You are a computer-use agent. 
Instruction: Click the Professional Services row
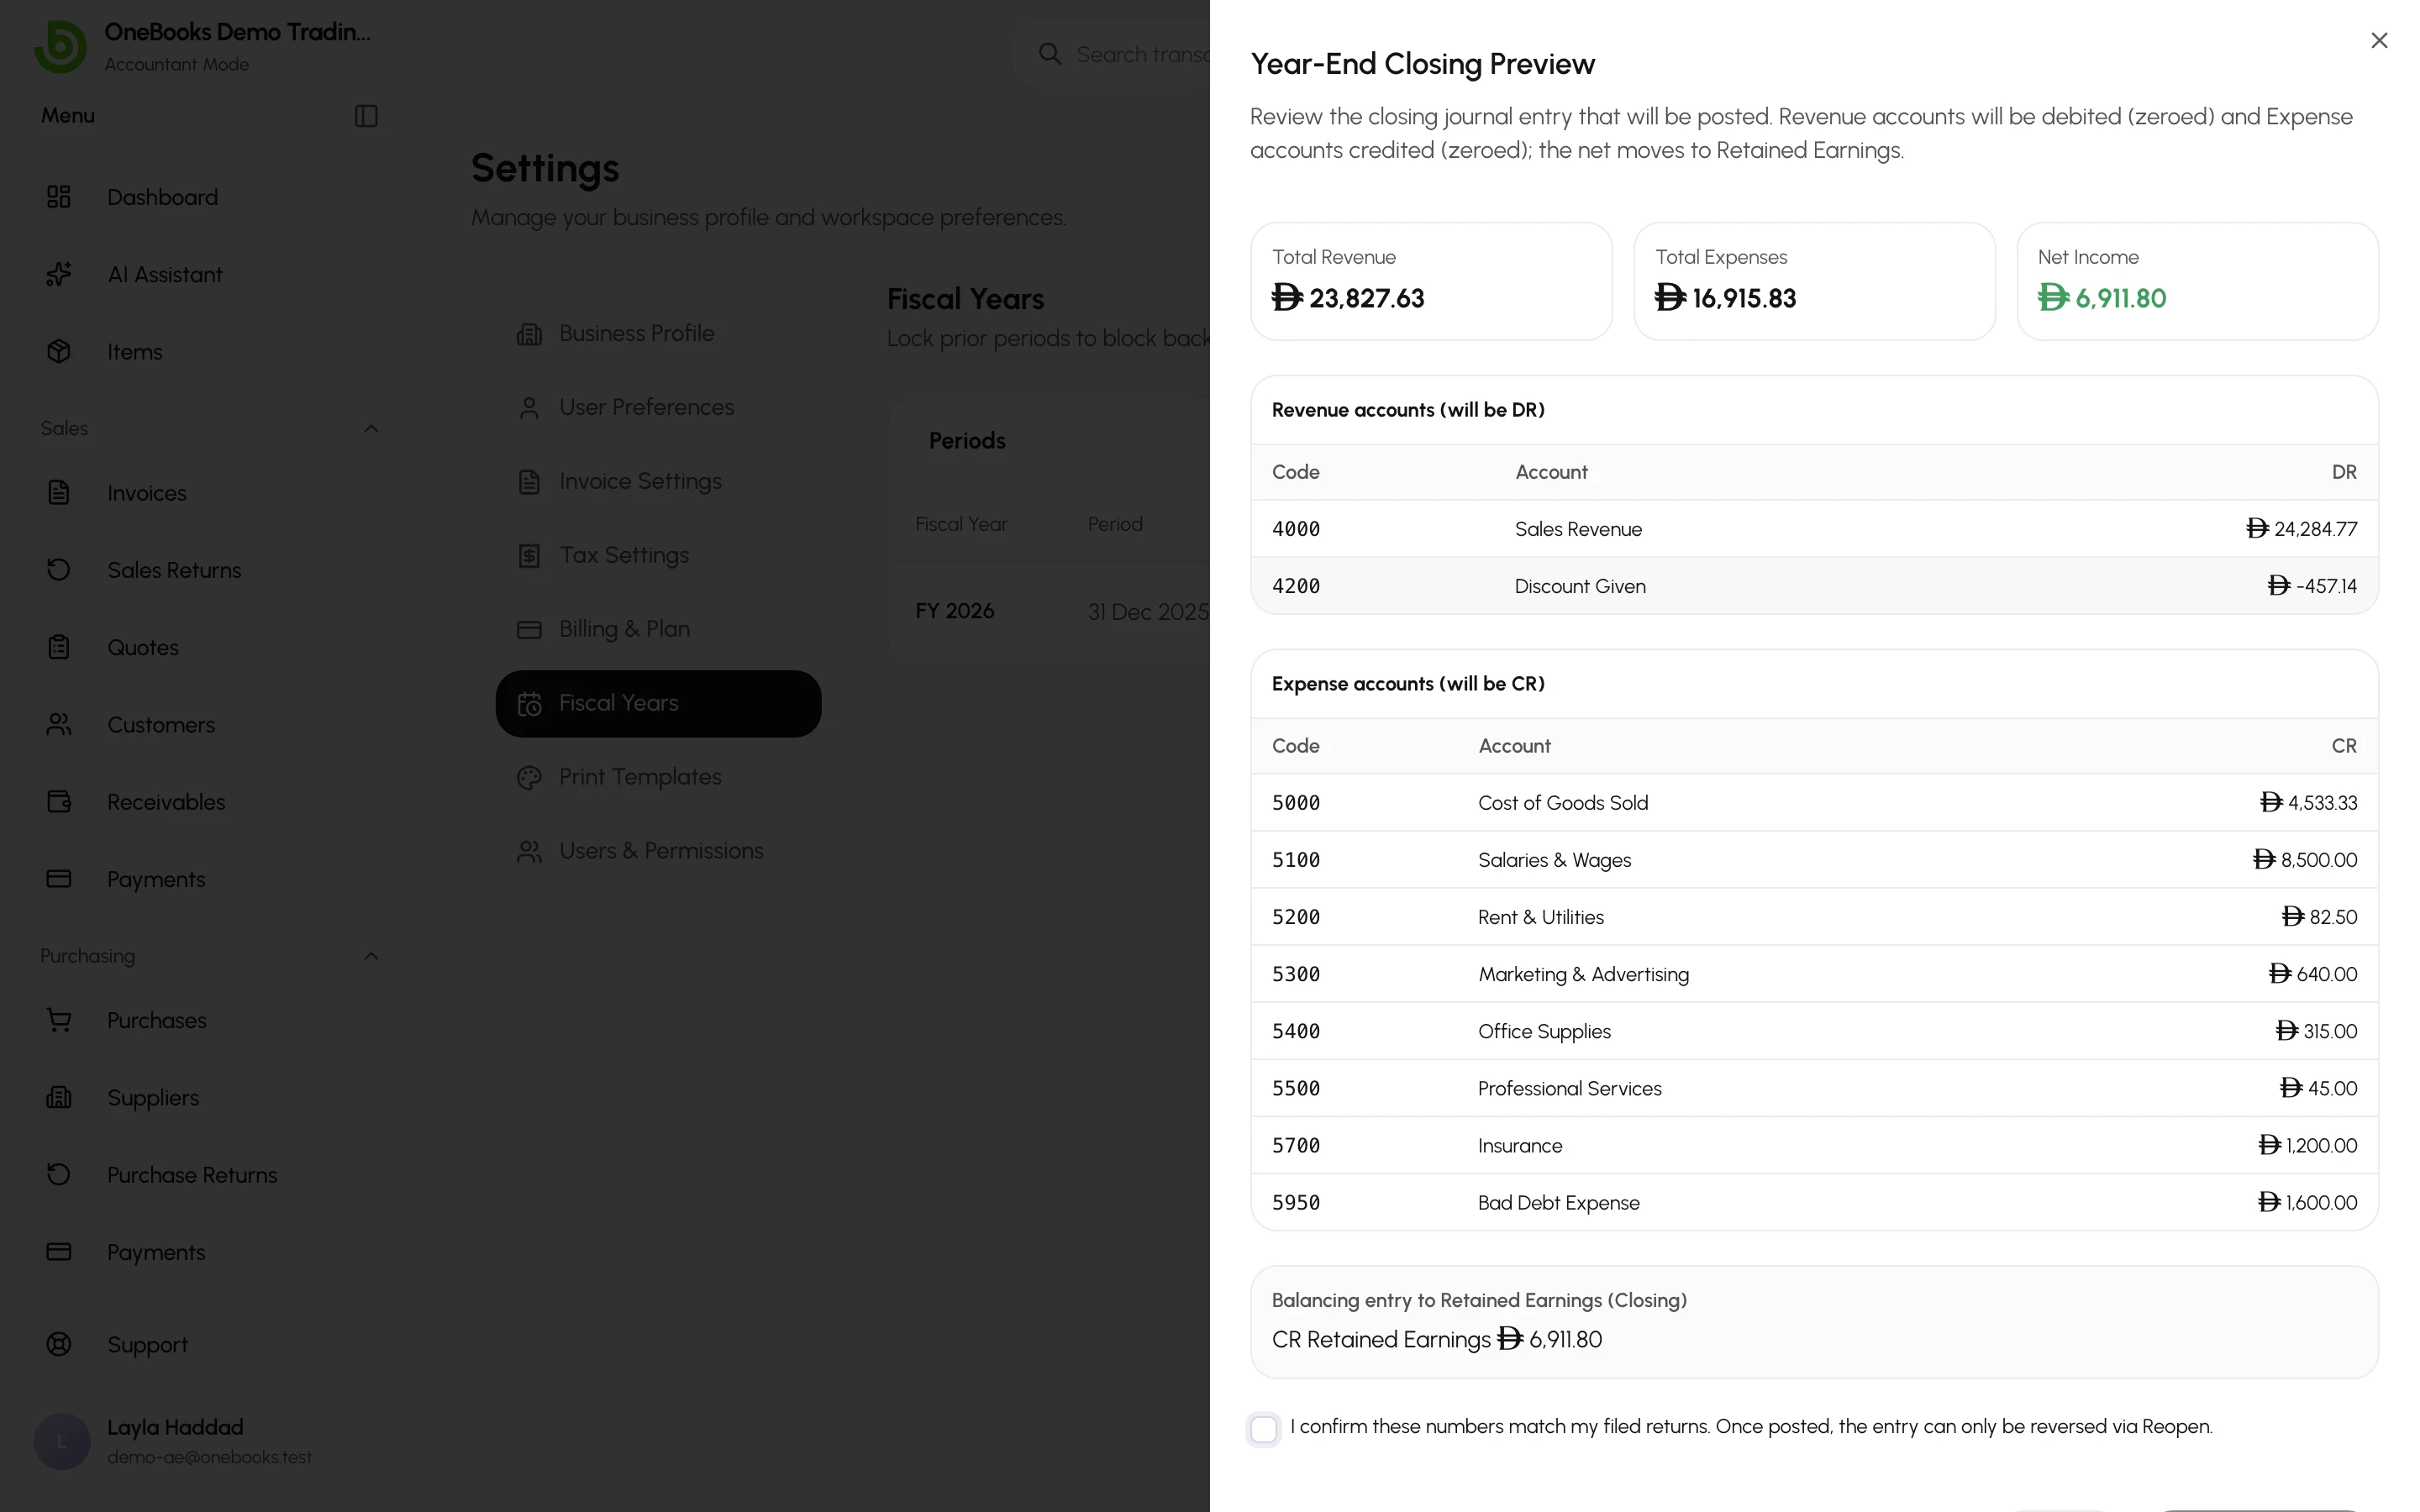[1814, 1088]
